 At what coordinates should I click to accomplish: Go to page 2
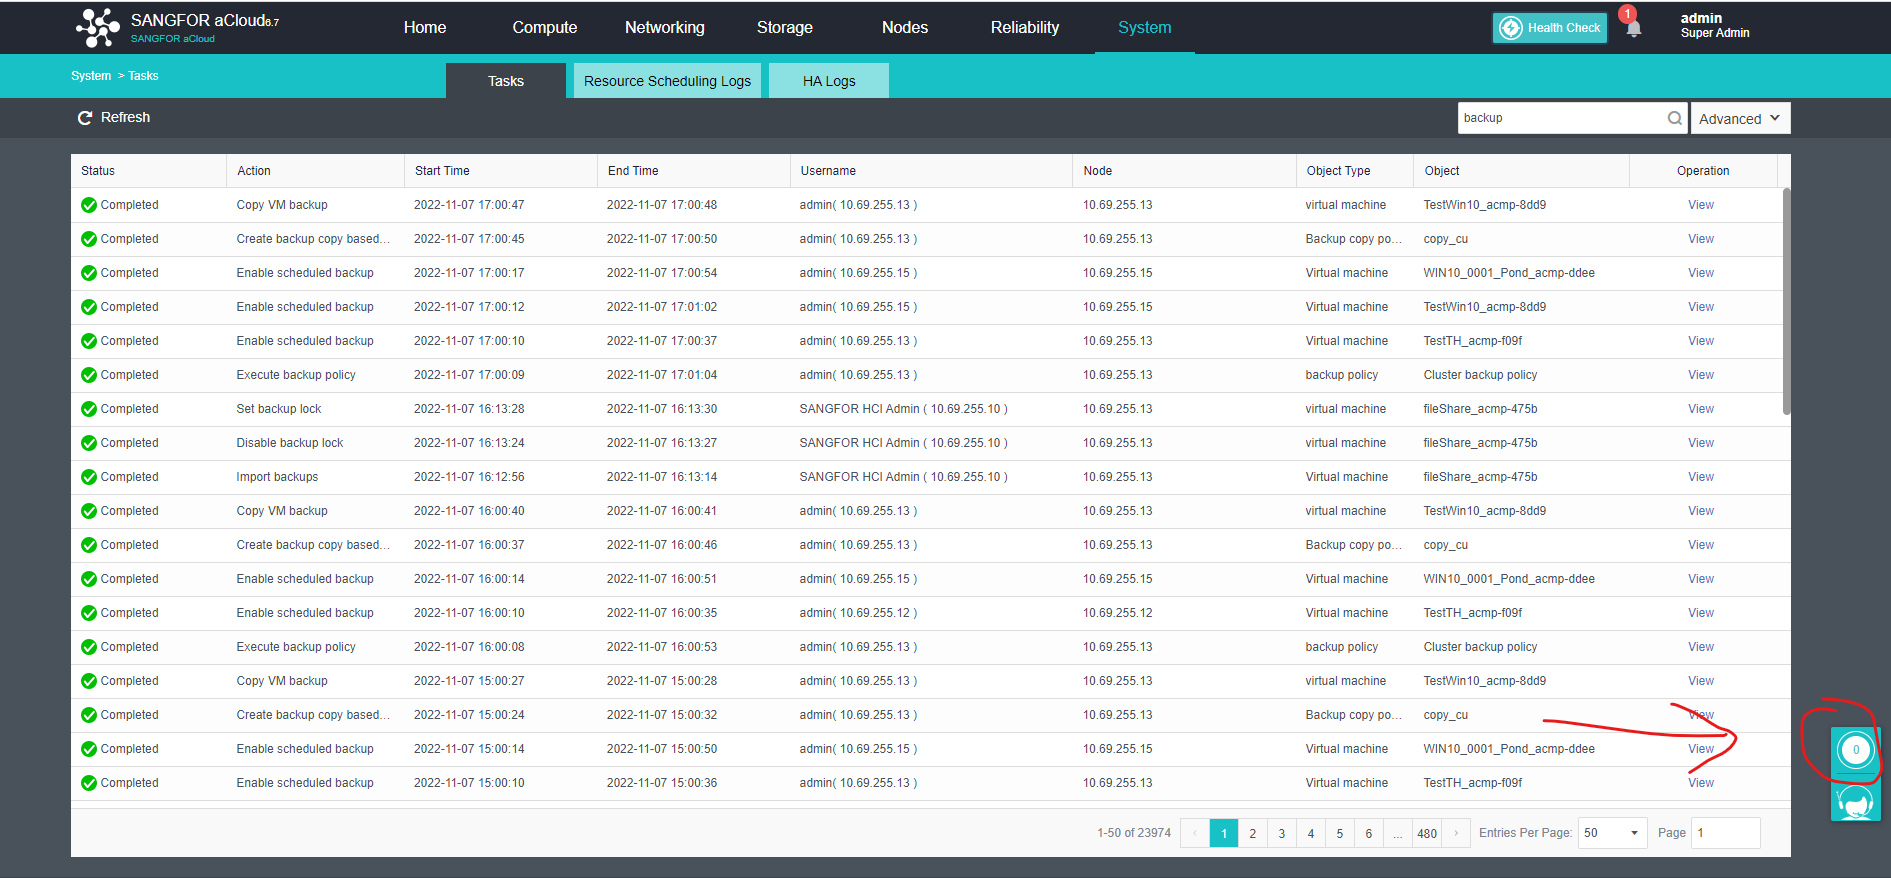point(1252,833)
